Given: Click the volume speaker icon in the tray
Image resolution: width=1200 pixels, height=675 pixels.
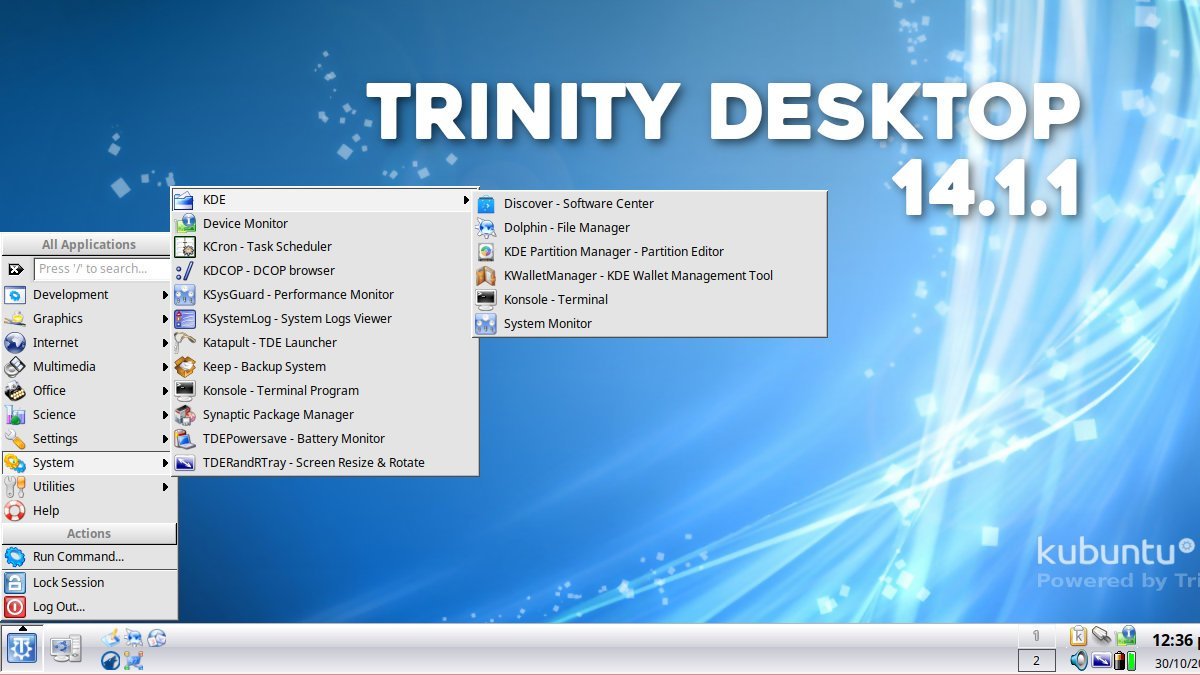Looking at the screenshot, I should 1079,660.
